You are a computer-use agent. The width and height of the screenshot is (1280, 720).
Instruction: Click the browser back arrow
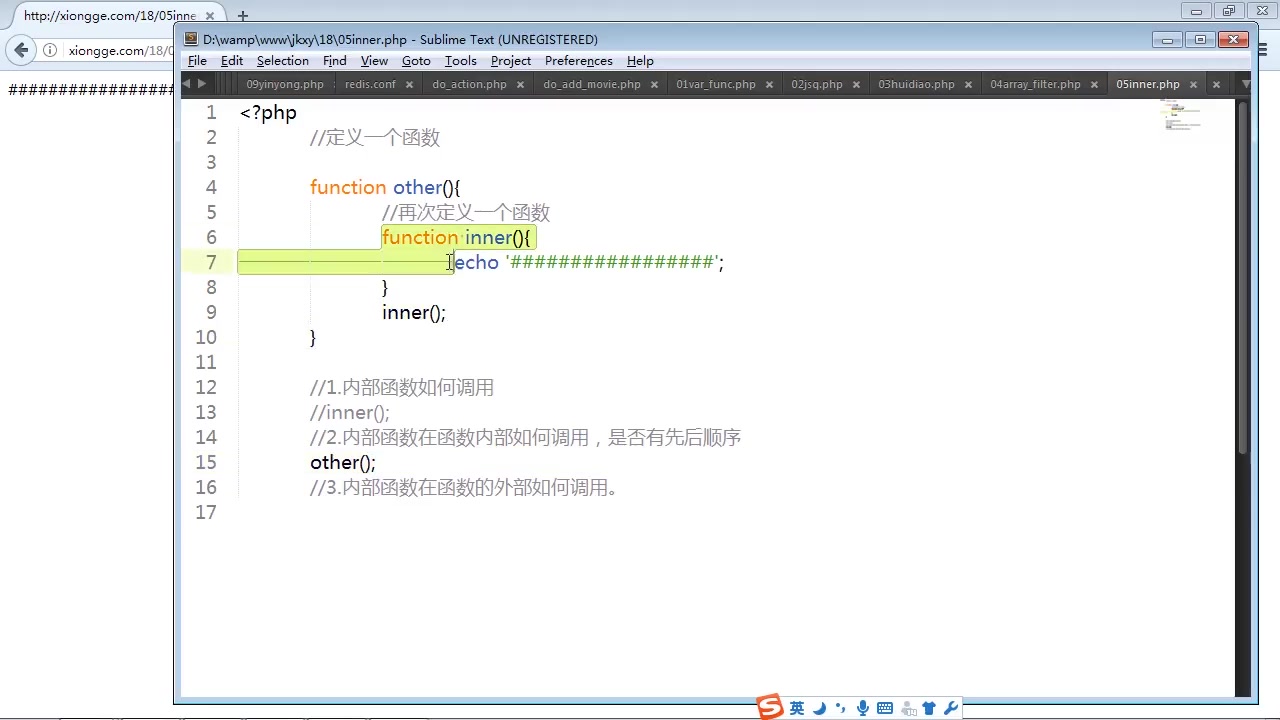pos(21,50)
